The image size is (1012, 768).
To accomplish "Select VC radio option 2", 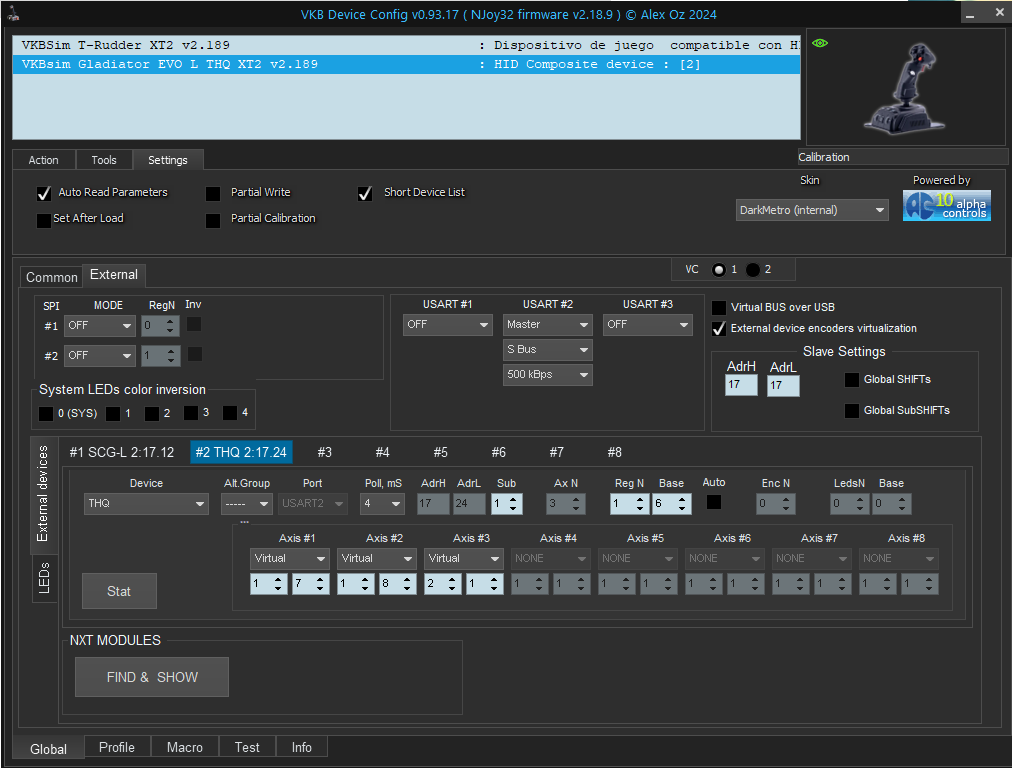I will click(753, 270).
